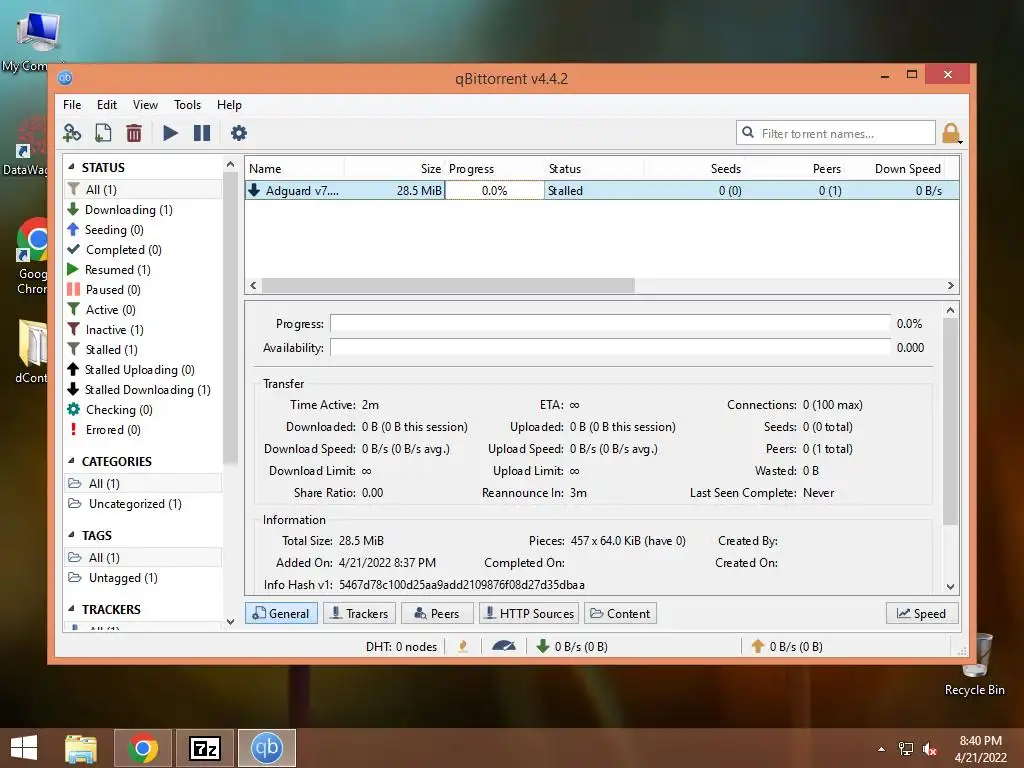Sort by the Down Speed column header
1024x768 pixels.
click(895, 168)
